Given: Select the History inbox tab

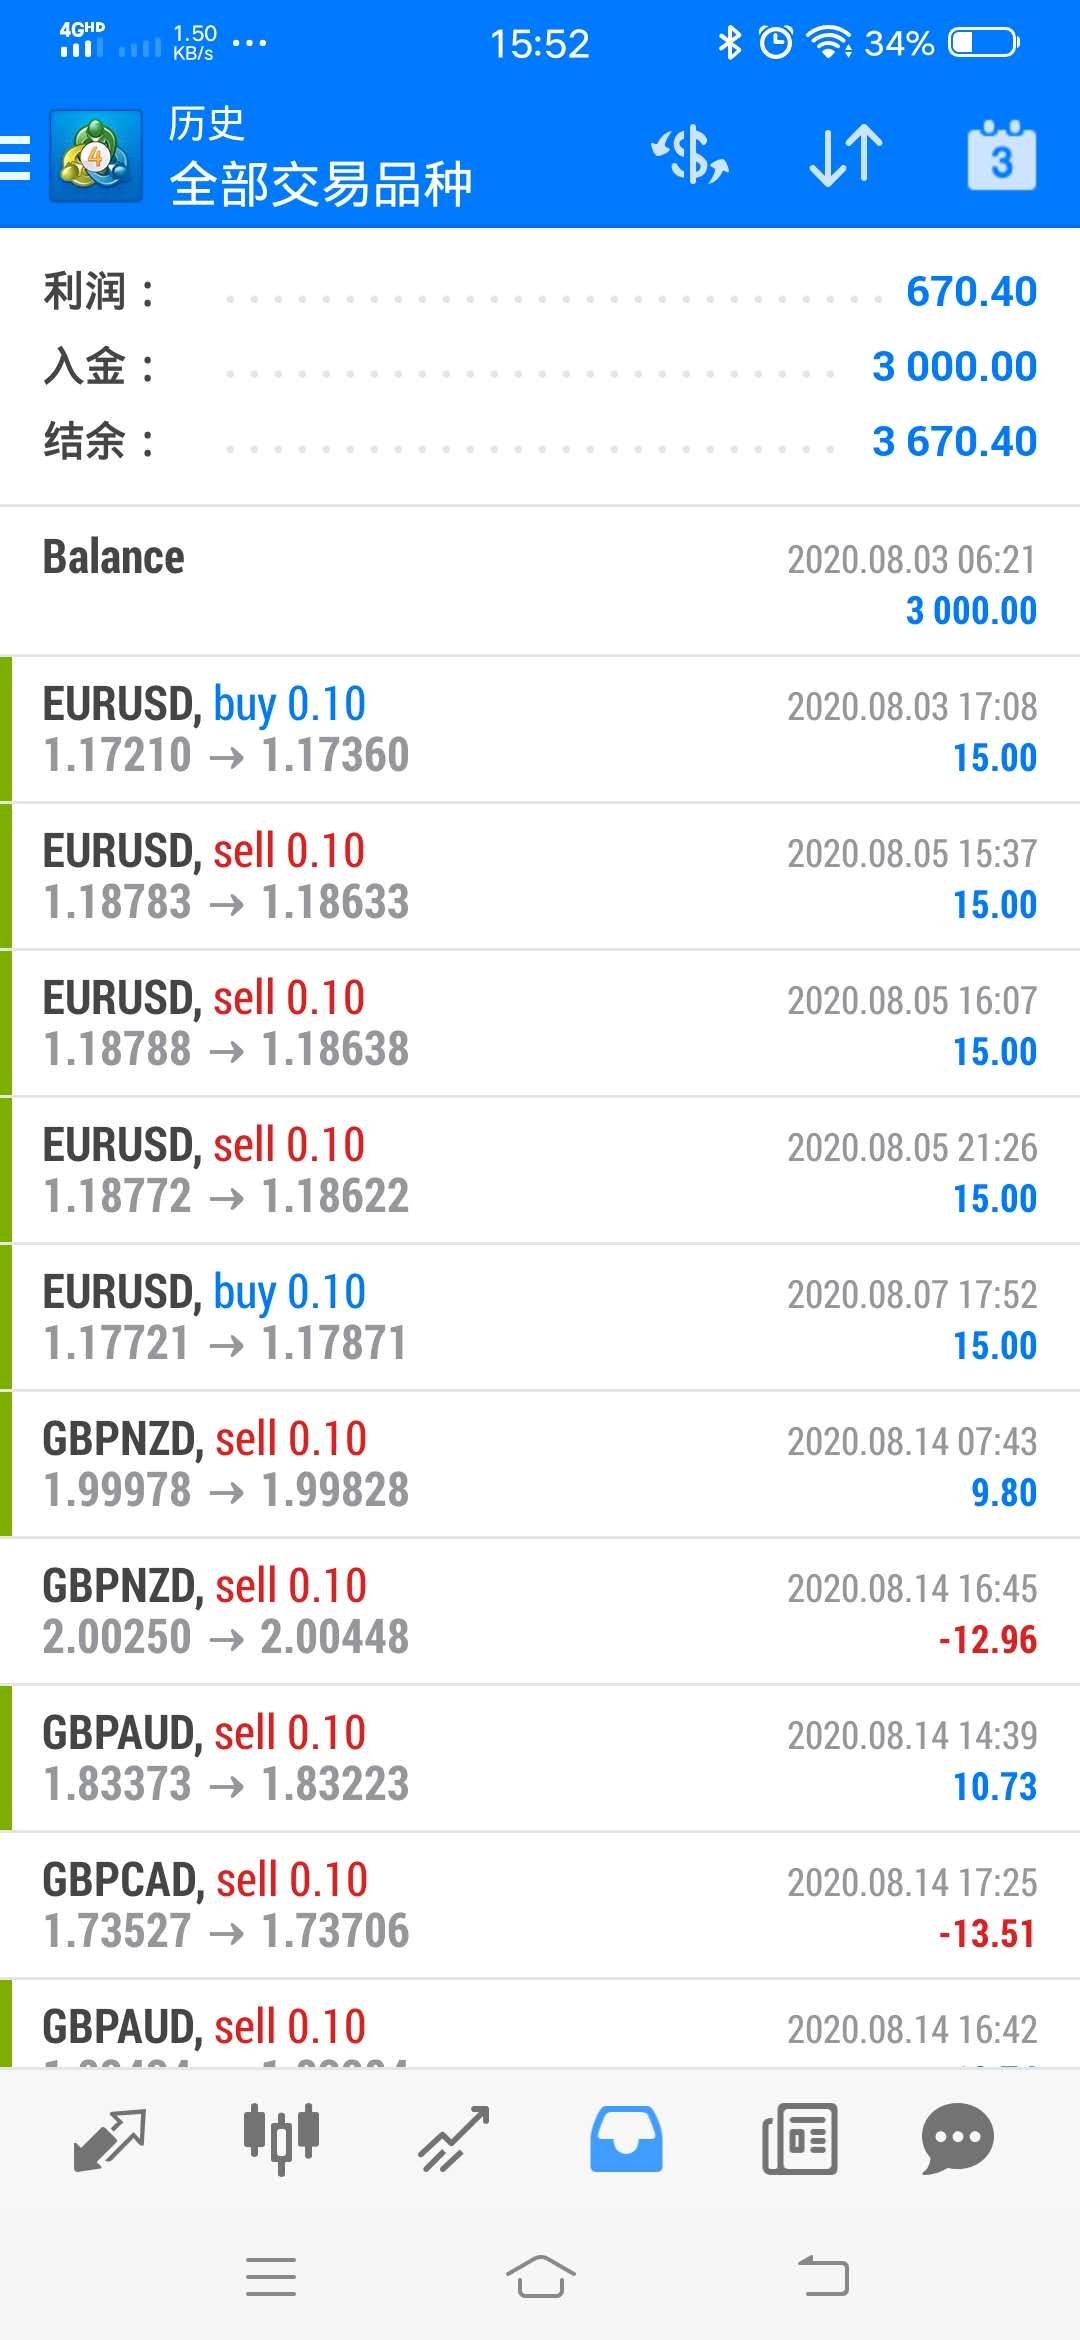Looking at the screenshot, I should click(x=626, y=2140).
